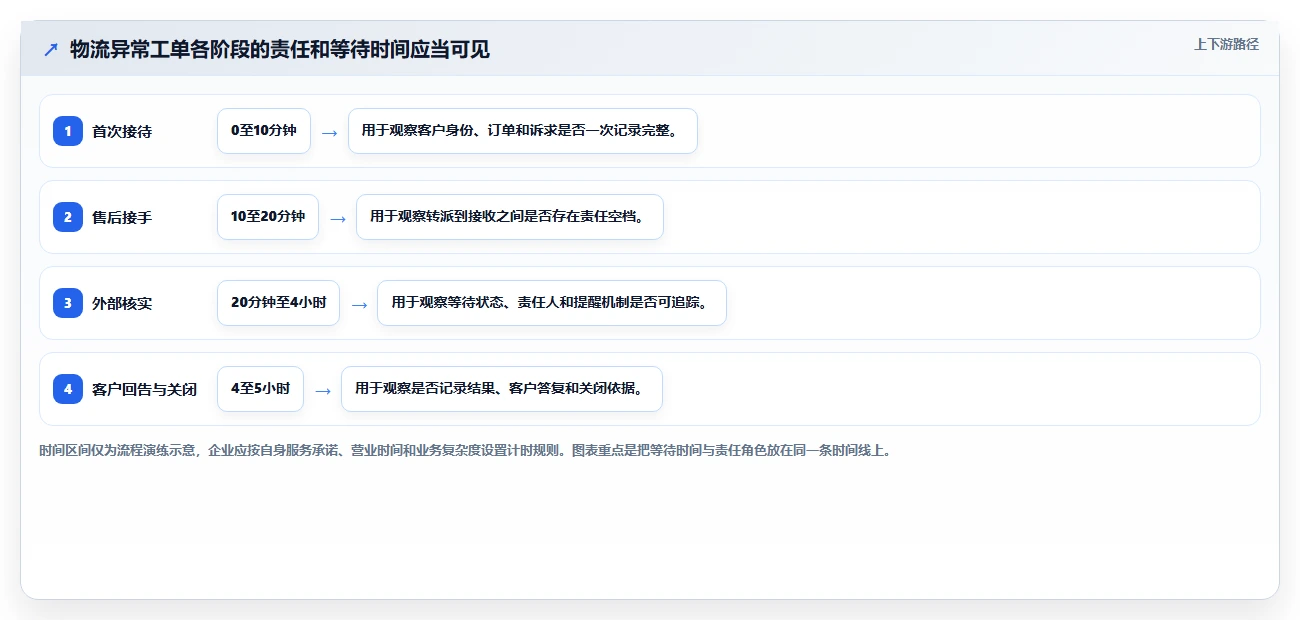Click the 首次接待 stage label
Viewport: 1300px width, 620px height.
(122, 131)
